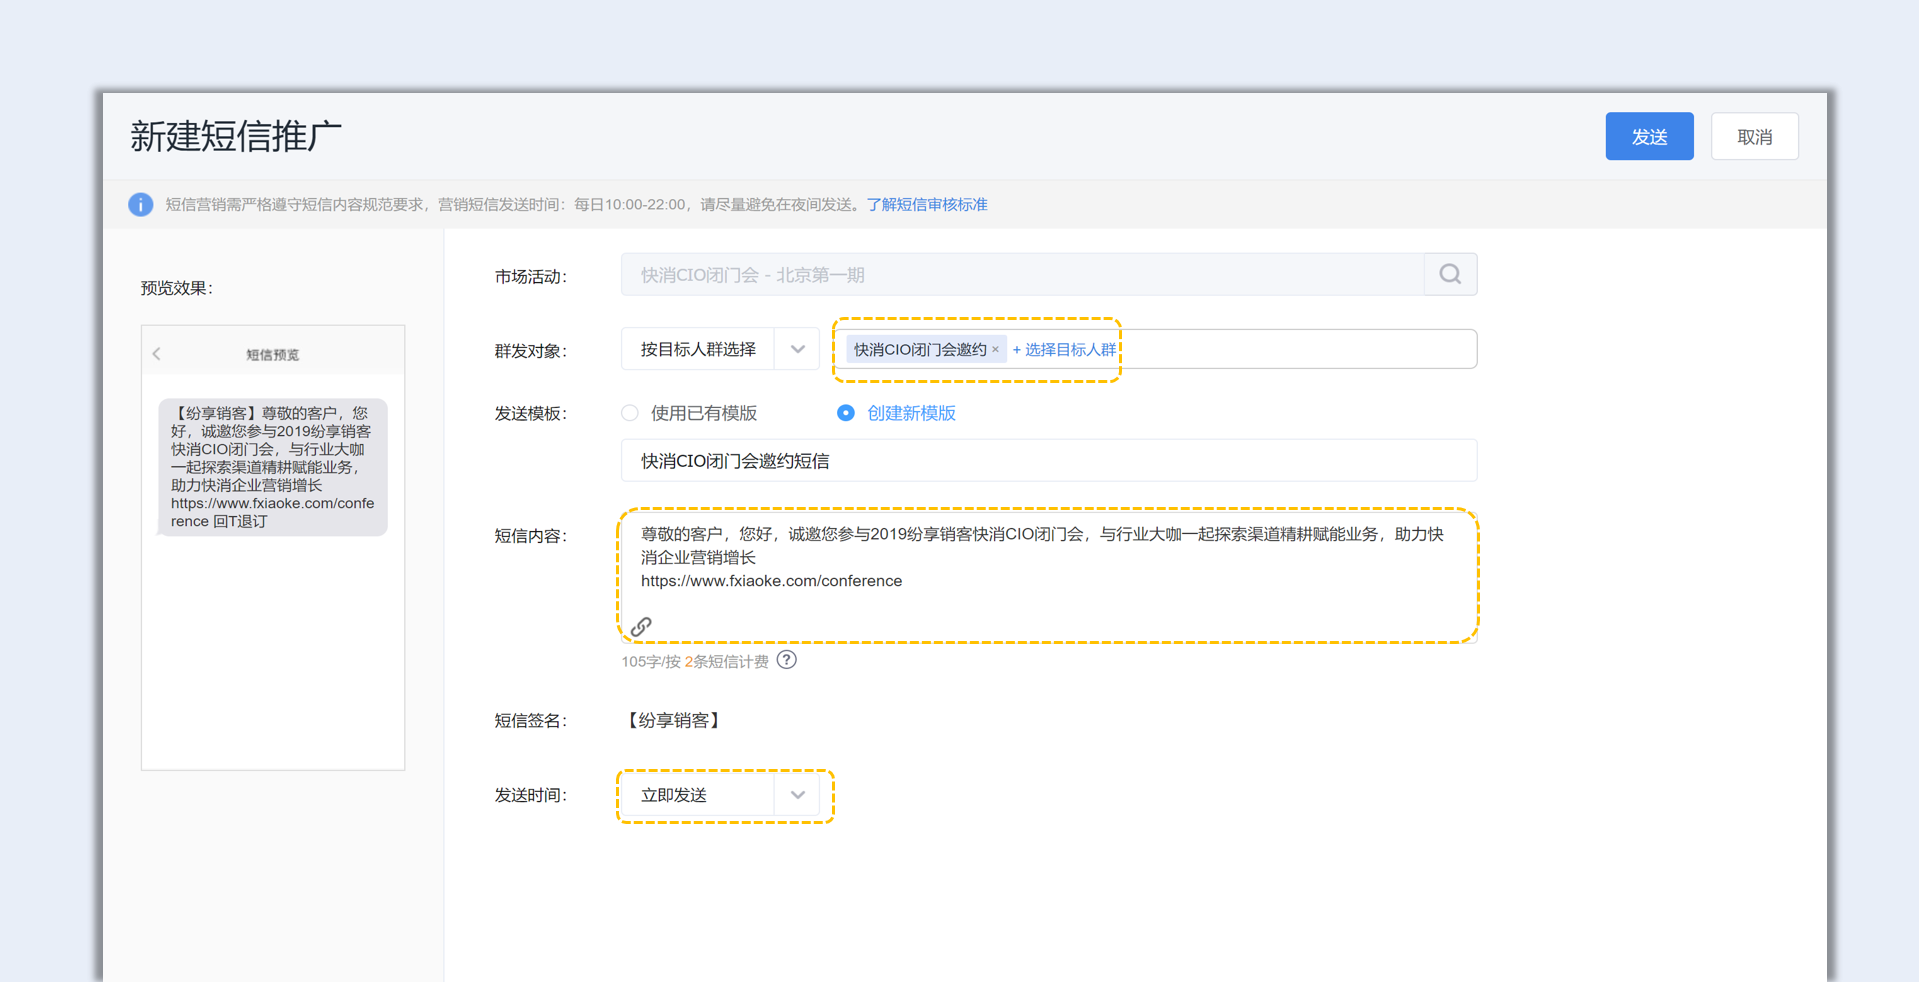The height and width of the screenshot is (982, 1919).
Task: Click the back arrow in 短信预览
Action: point(157,354)
